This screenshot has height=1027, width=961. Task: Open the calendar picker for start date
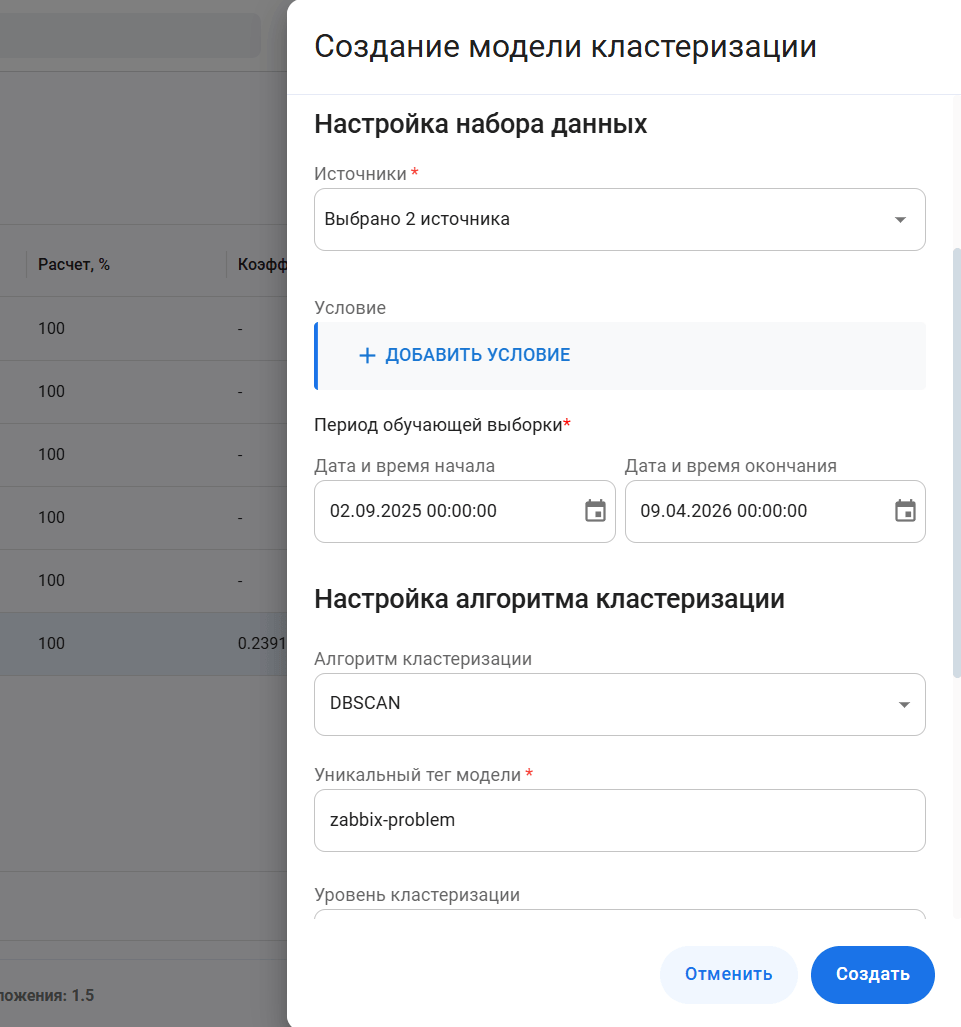[595, 511]
